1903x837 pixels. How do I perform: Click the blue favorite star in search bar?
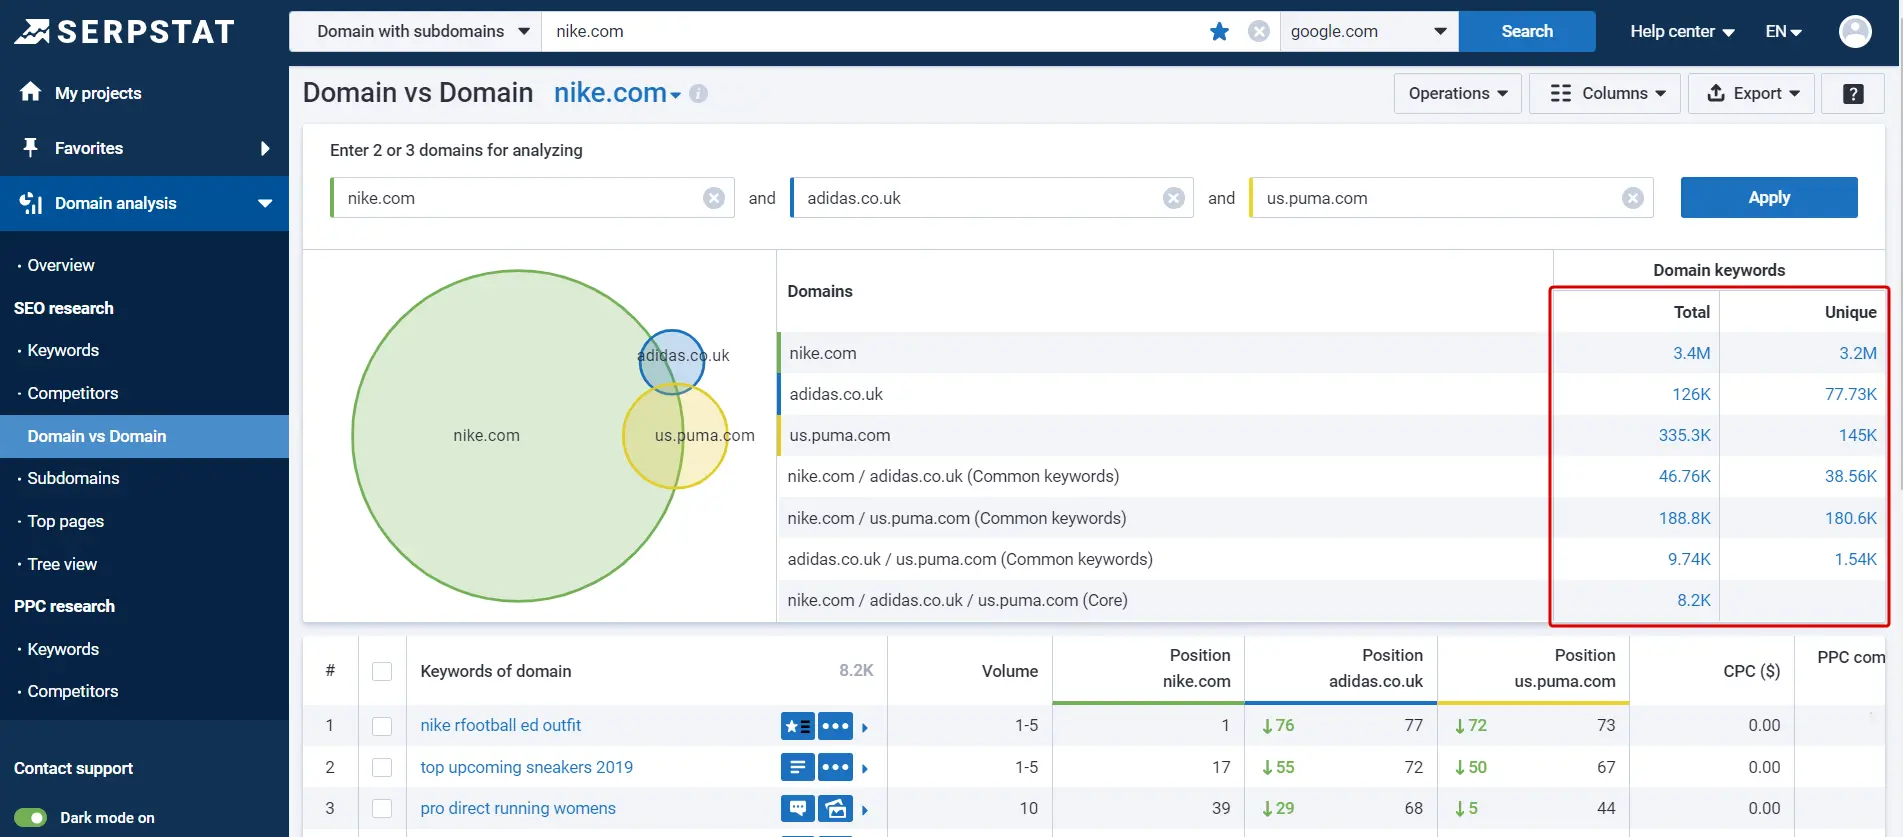coord(1219,31)
